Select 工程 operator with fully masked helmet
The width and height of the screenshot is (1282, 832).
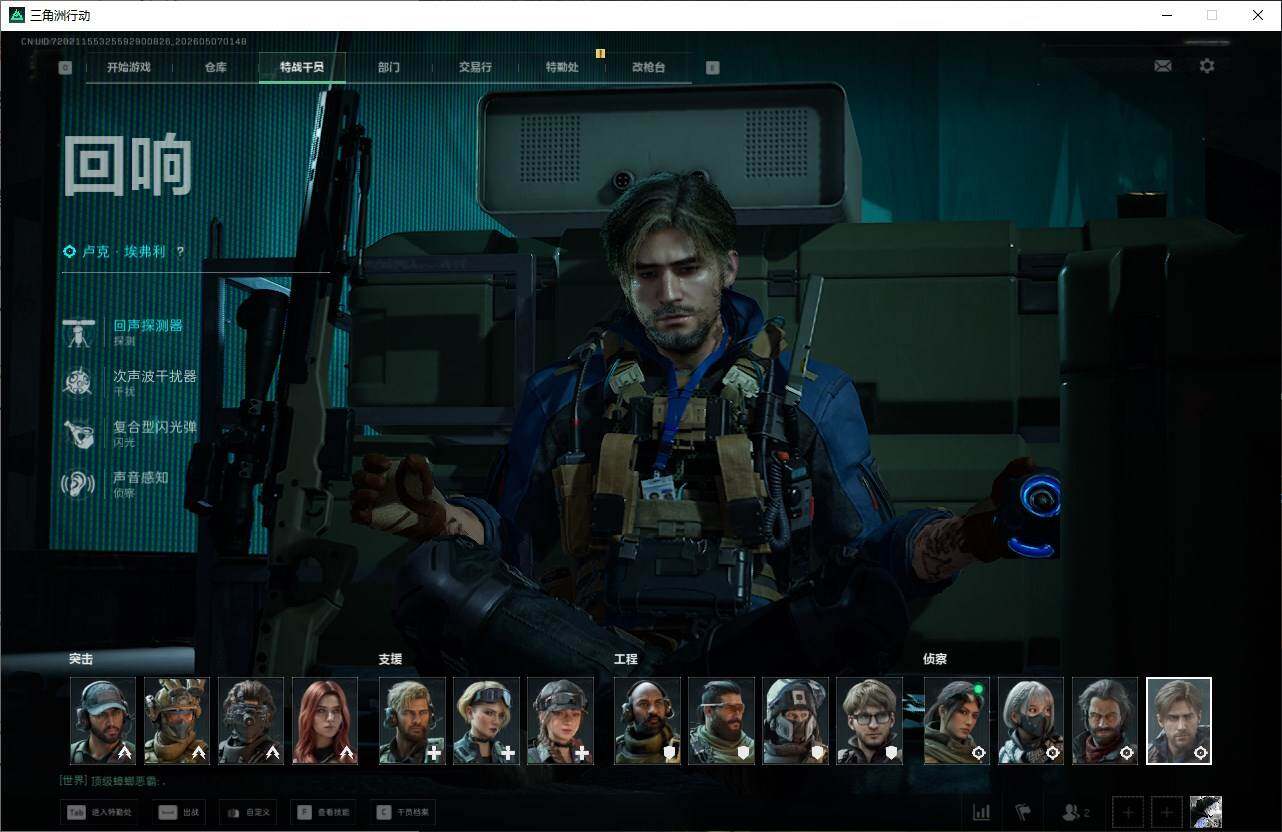point(795,721)
